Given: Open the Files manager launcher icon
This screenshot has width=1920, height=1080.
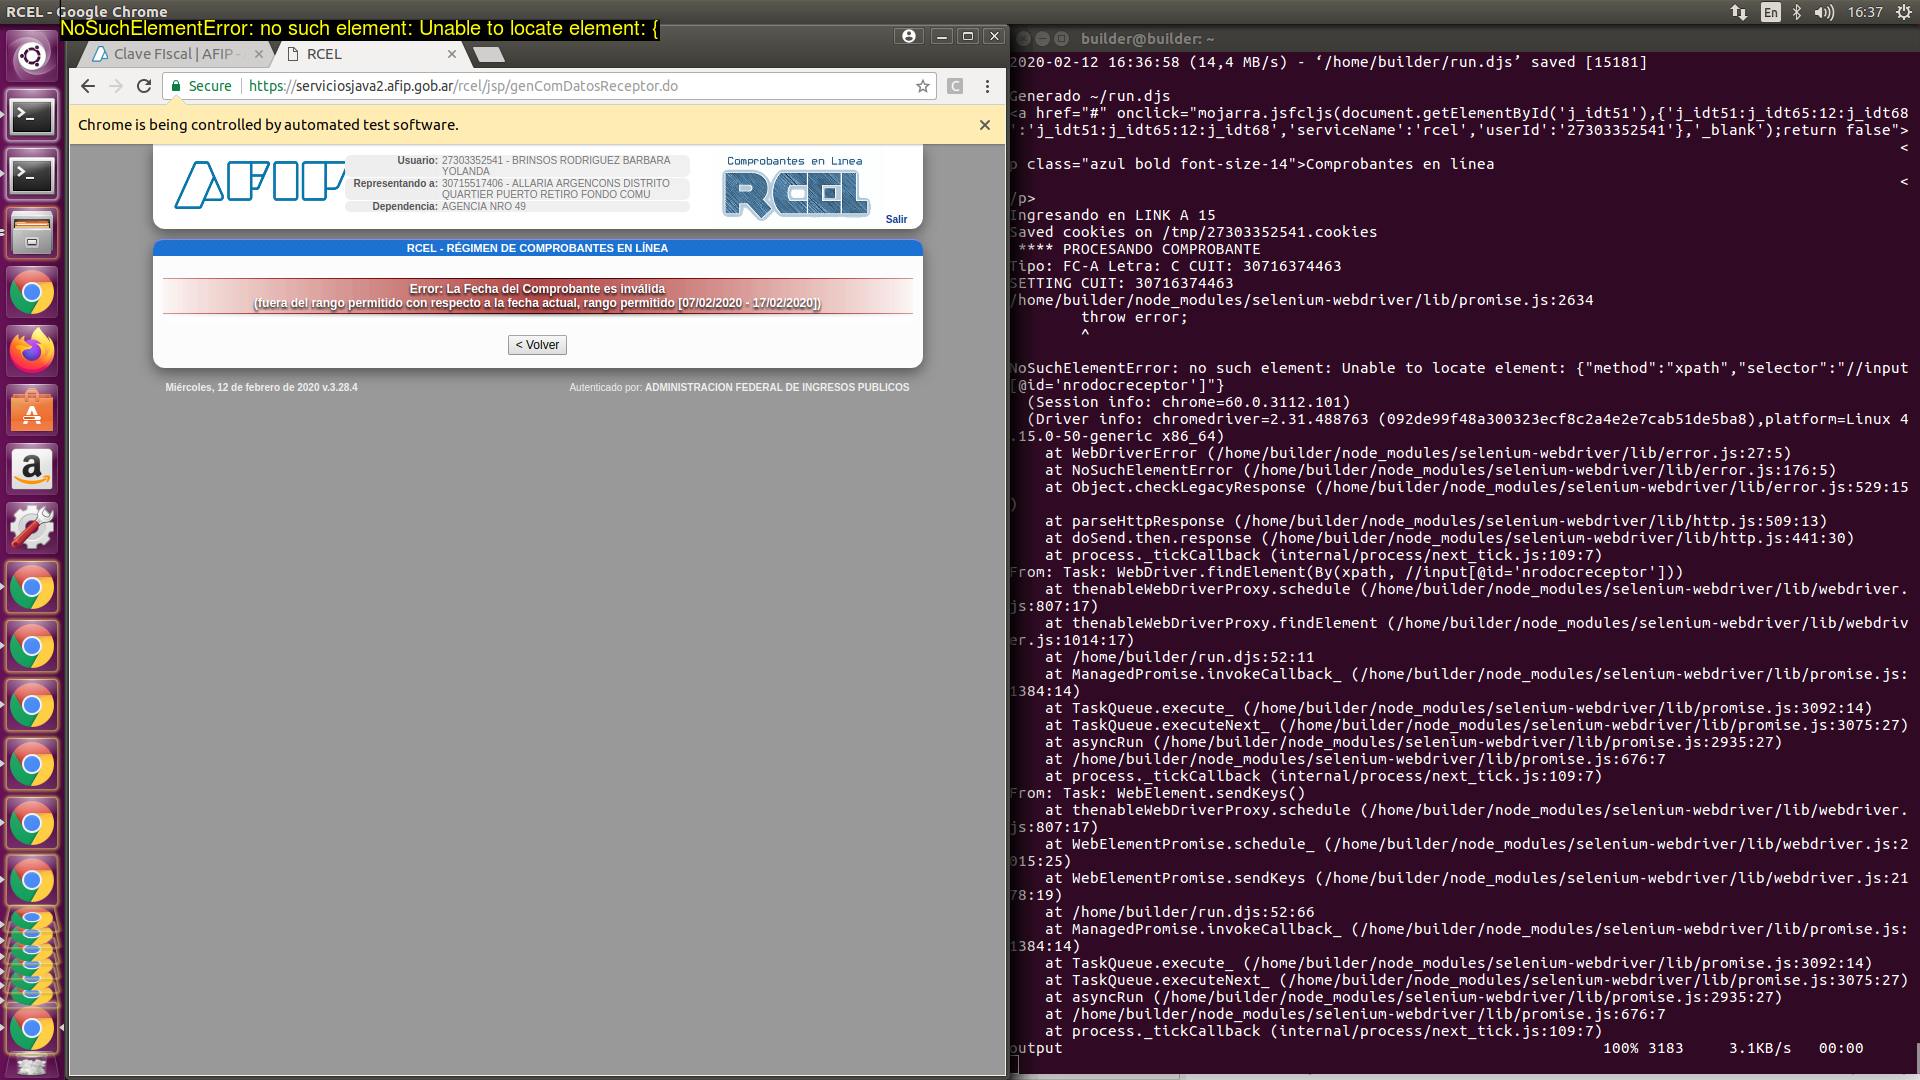Looking at the screenshot, I should tap(32, 234).
